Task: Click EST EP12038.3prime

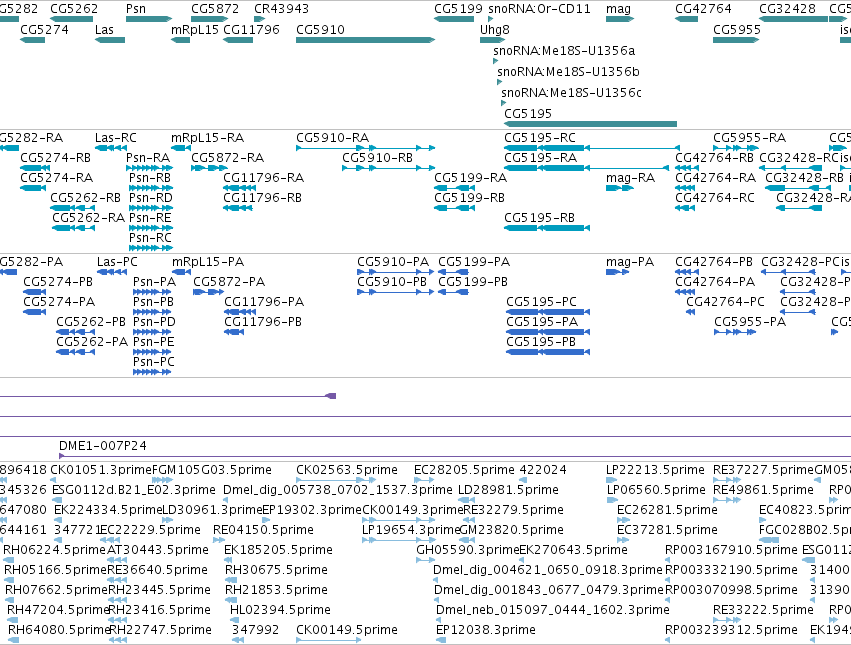Action: click(x=486, y=630)
